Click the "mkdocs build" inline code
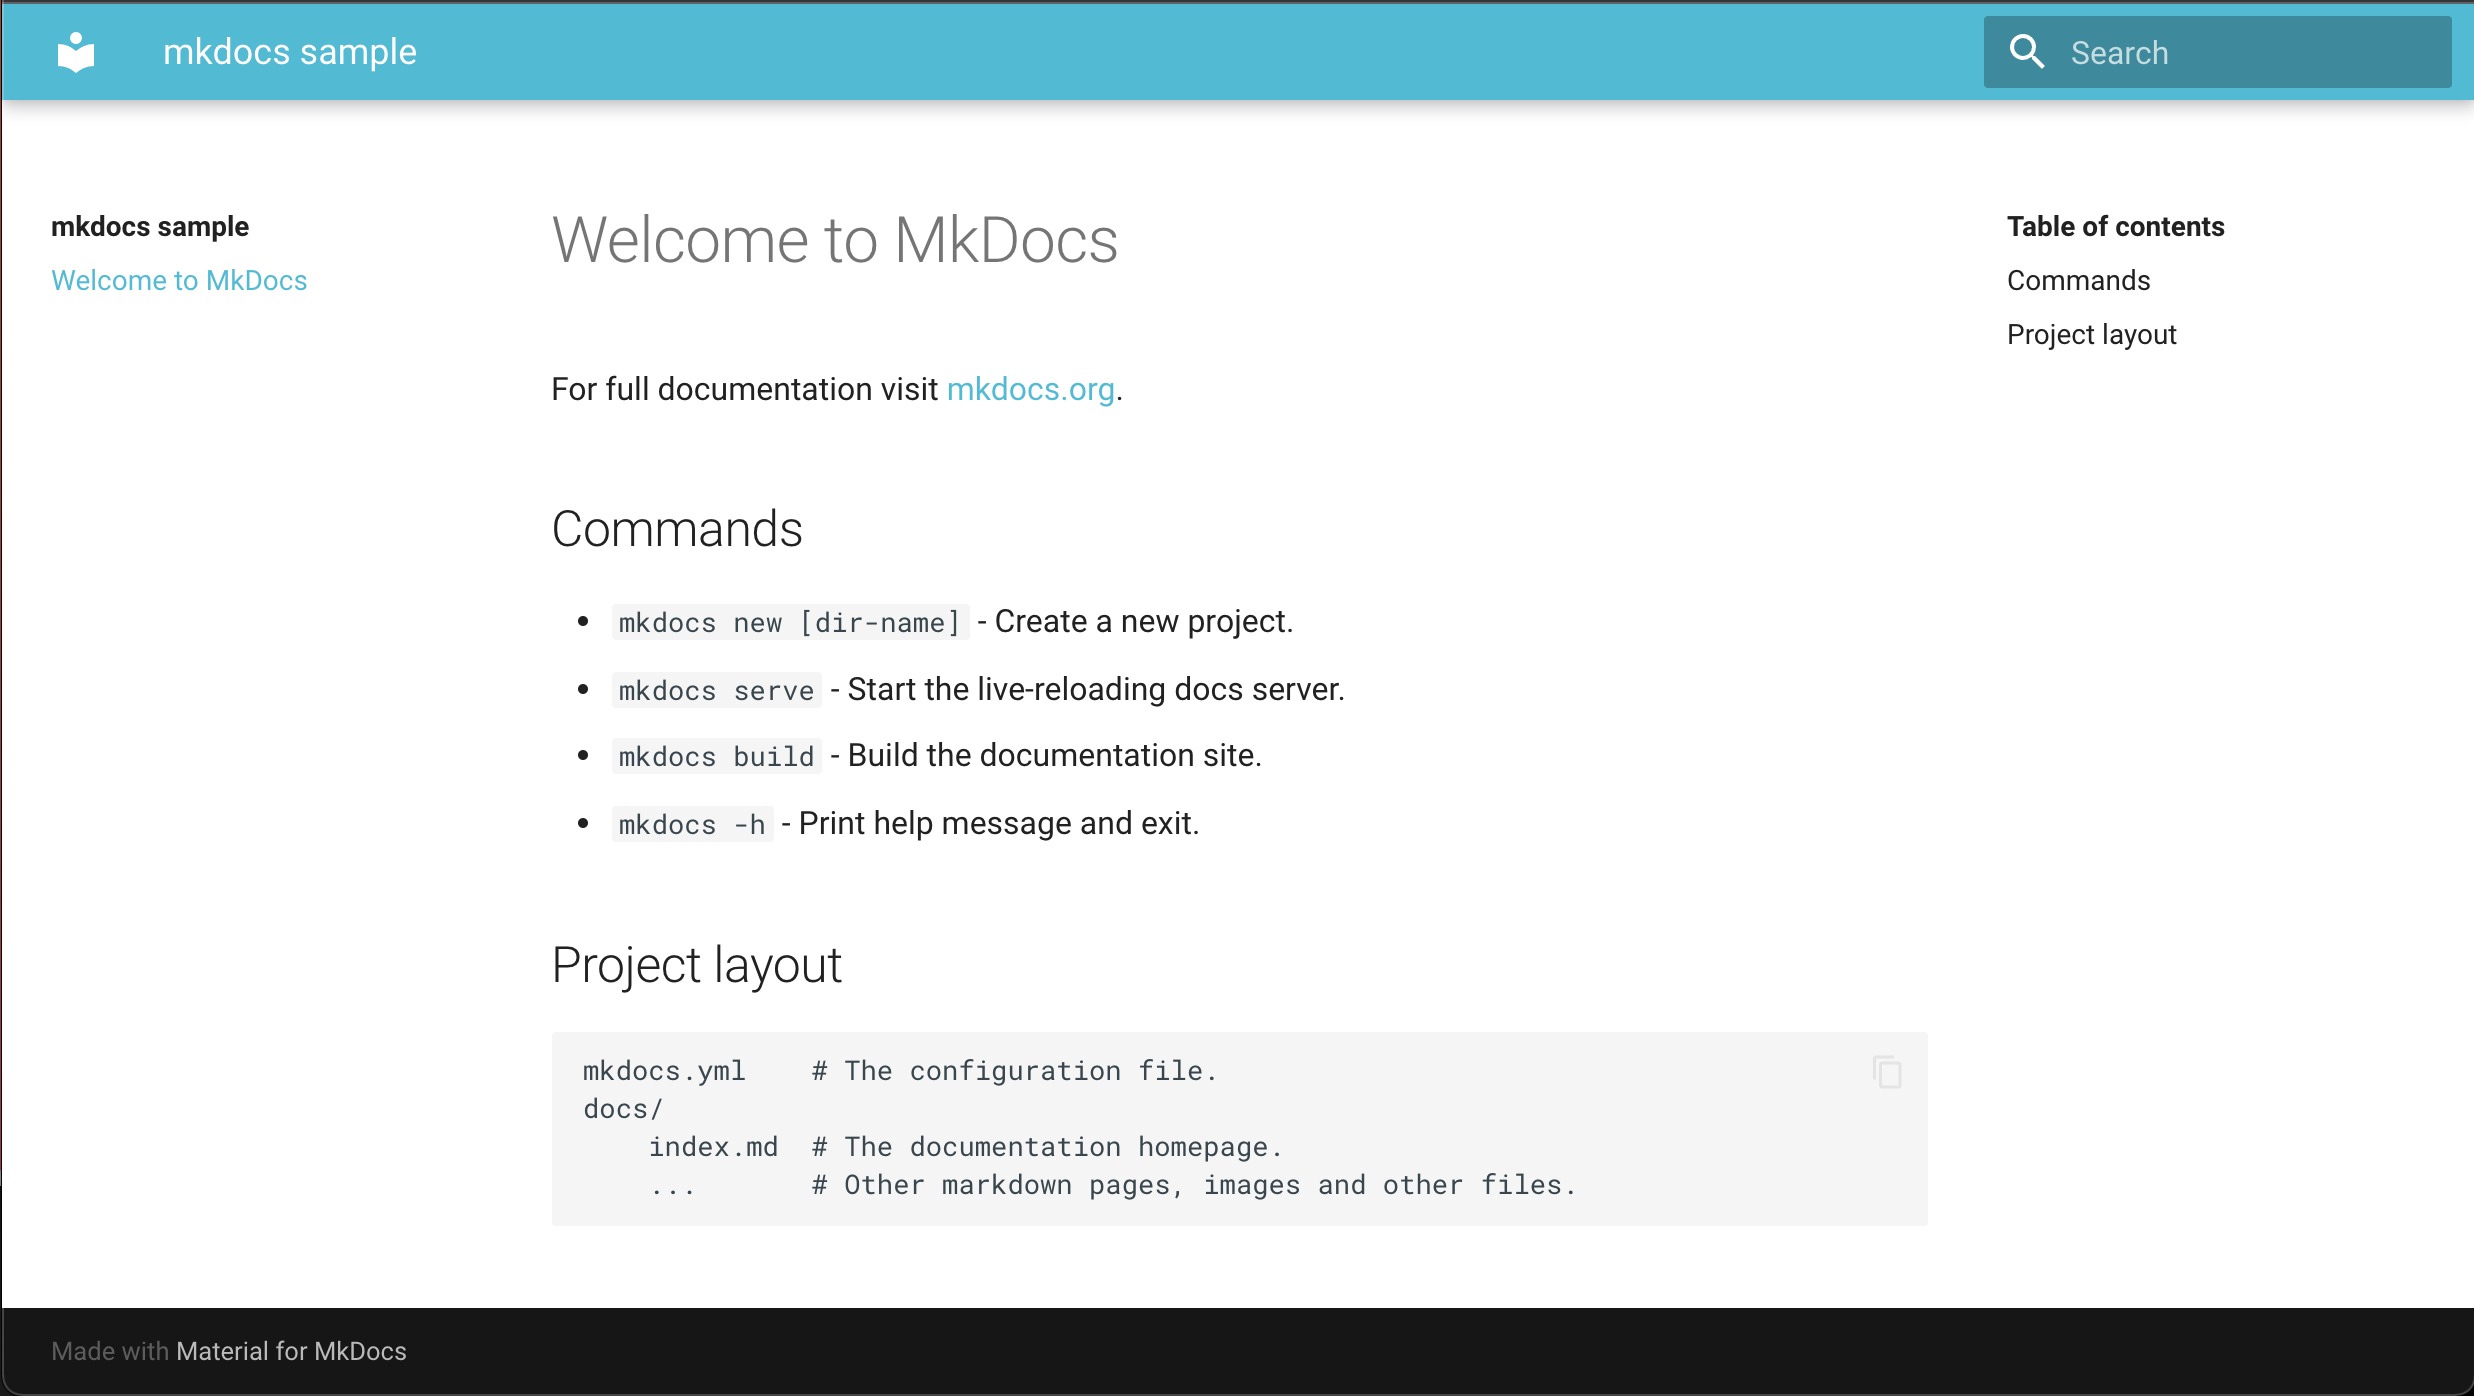 715,755
